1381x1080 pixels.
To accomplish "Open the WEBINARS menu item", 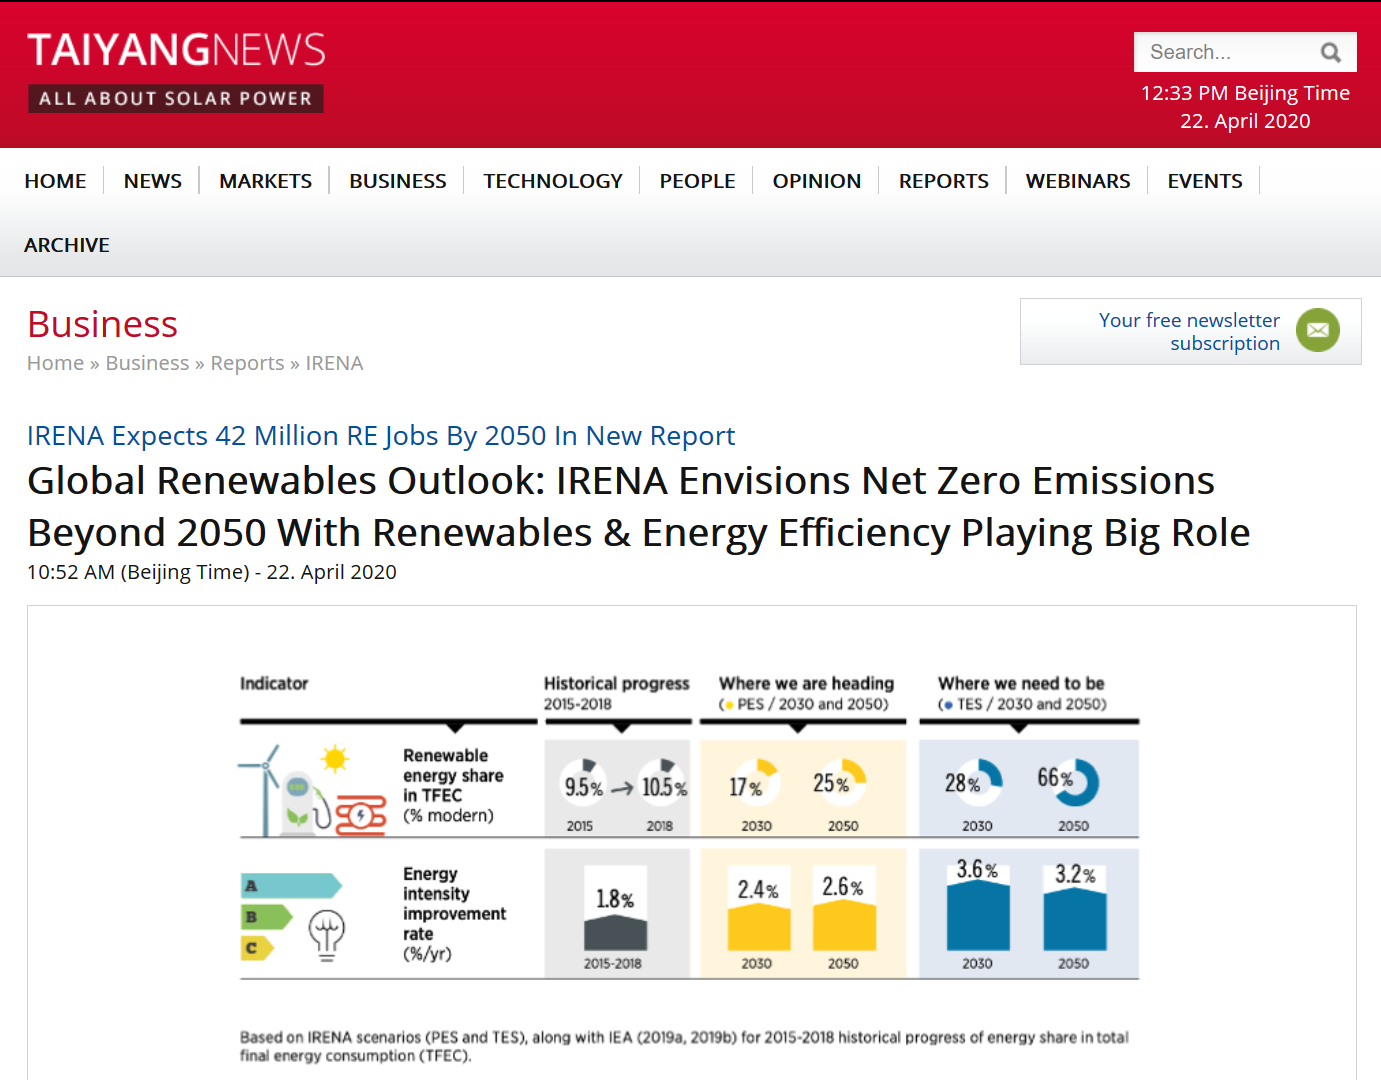I will pyautogui.click(x=1078, y=181).
